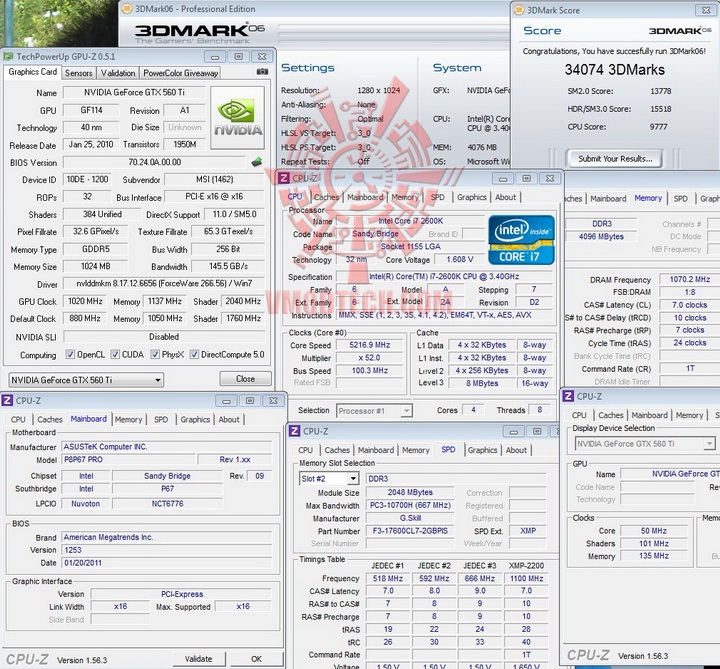This screenshot has height=669, width=720.
Task: Click the 34074 3DMarks score text
Action: 614,69
